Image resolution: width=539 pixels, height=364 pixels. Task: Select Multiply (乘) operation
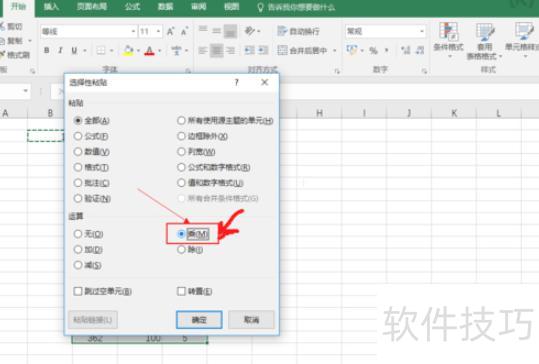click(x=181, y=234)
